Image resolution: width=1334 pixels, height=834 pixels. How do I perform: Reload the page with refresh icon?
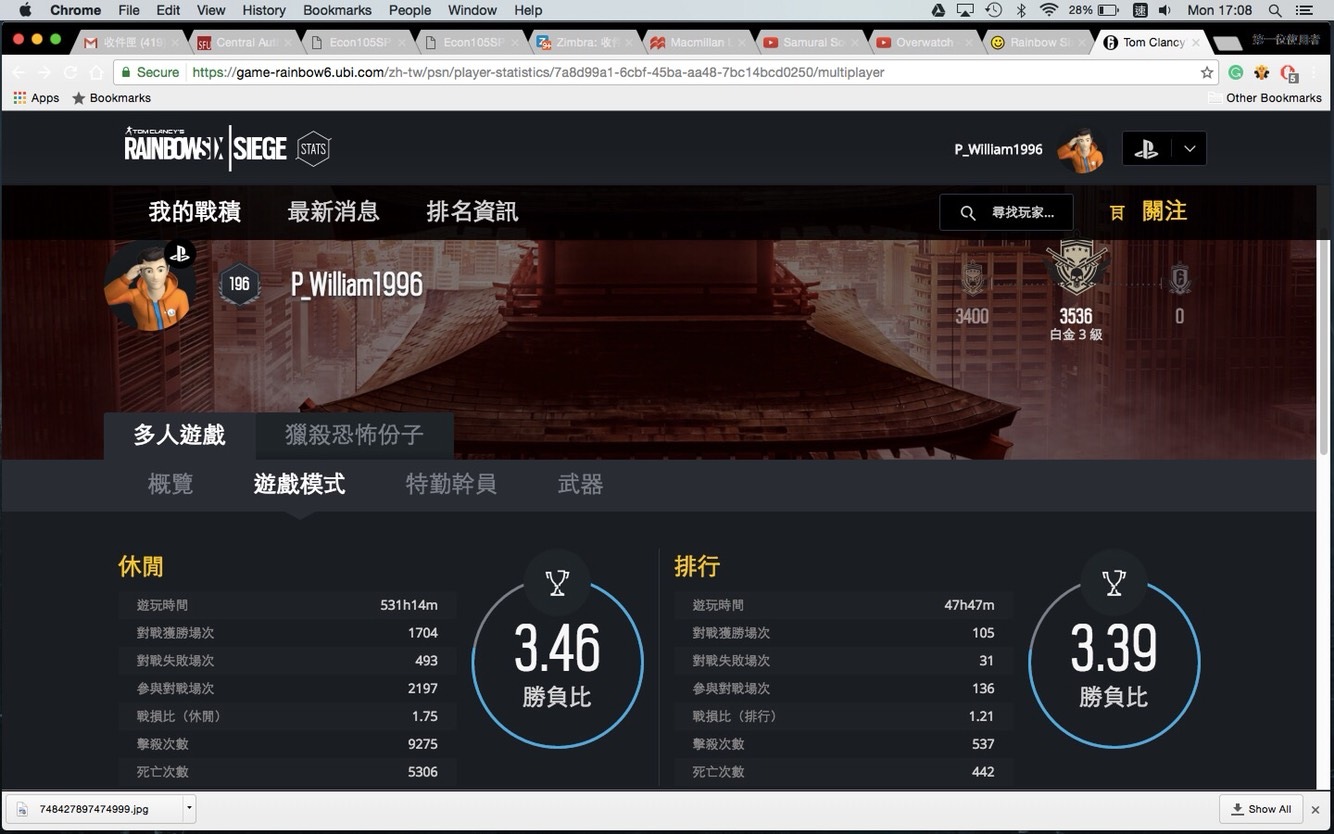coord(70,72)
